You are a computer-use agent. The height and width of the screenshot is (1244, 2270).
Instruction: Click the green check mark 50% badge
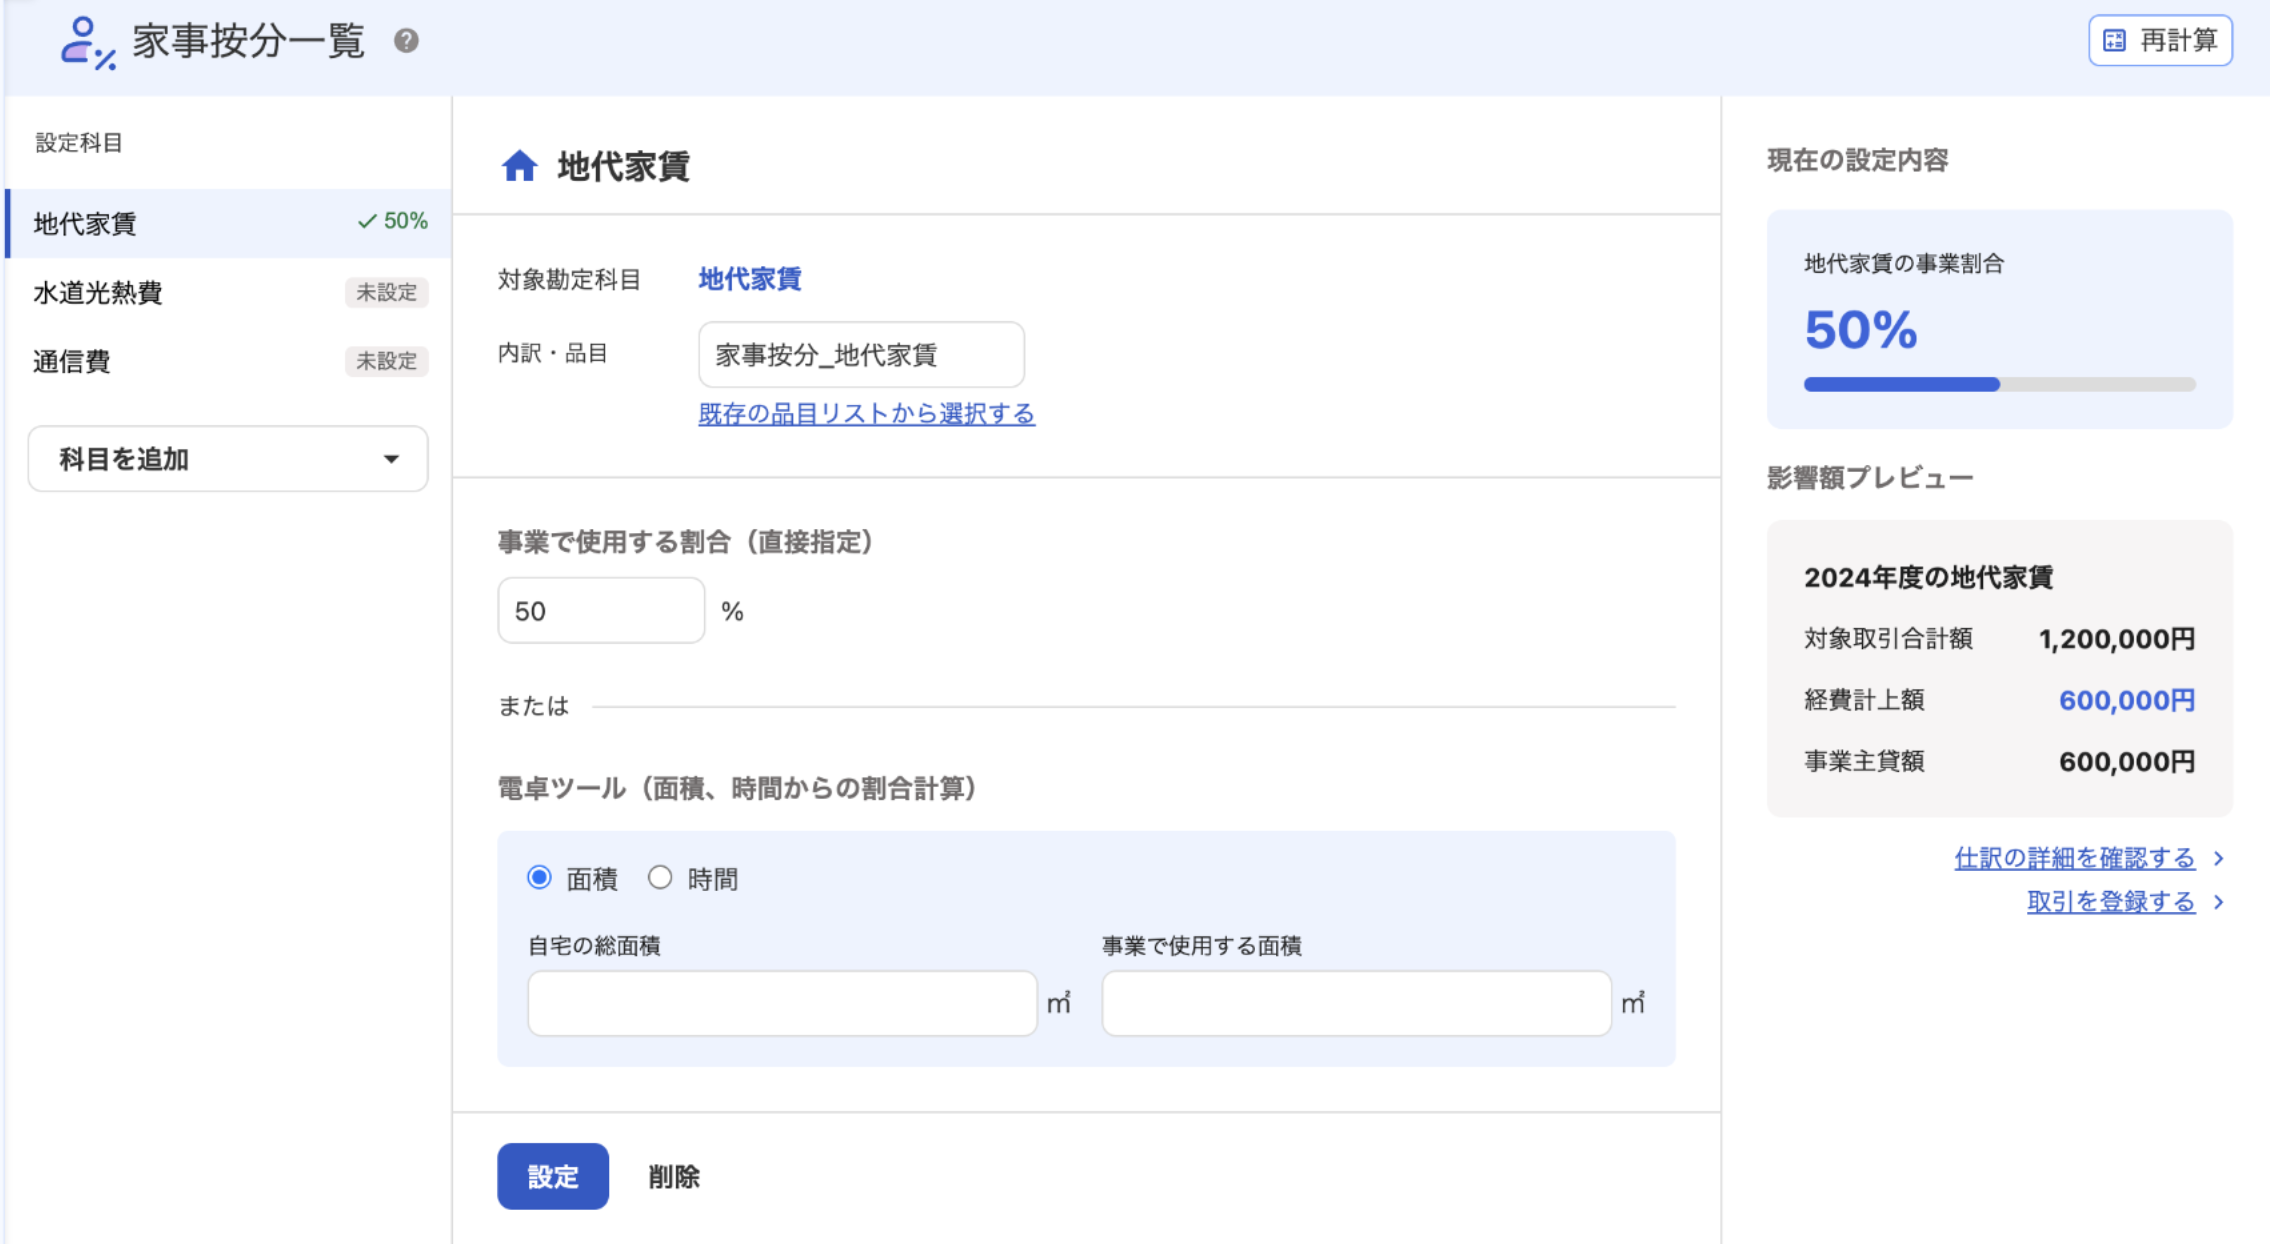tap(392, 221)
